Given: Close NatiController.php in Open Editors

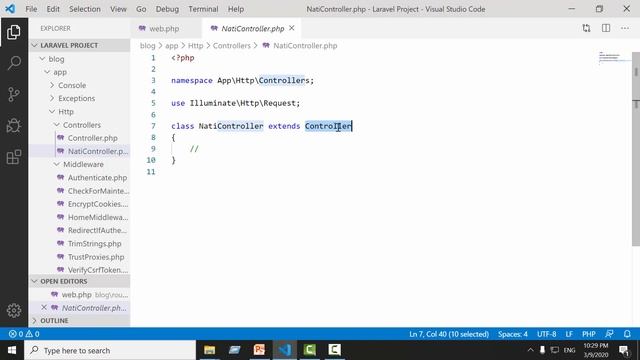Looking at the screenshot, I should pos(44,307).
